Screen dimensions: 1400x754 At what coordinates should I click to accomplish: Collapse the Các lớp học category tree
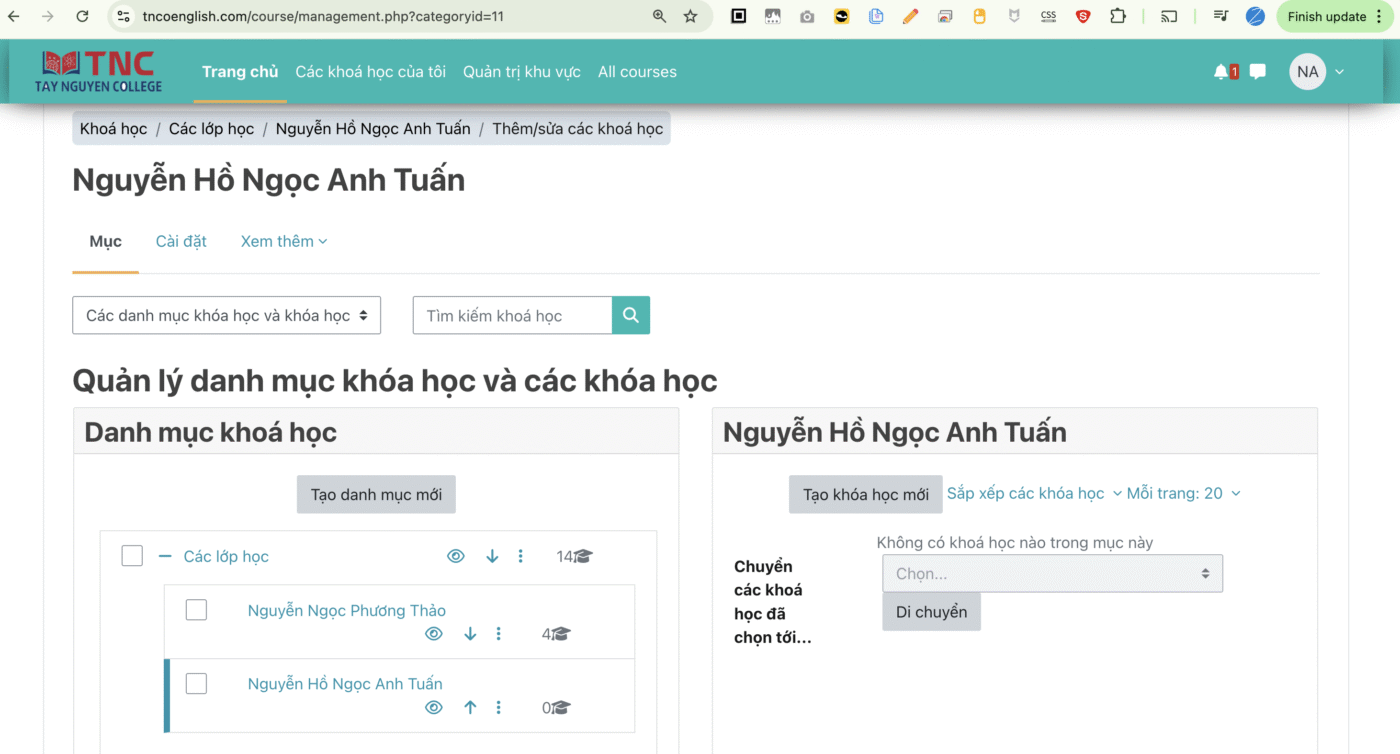(x=165, y=556)
